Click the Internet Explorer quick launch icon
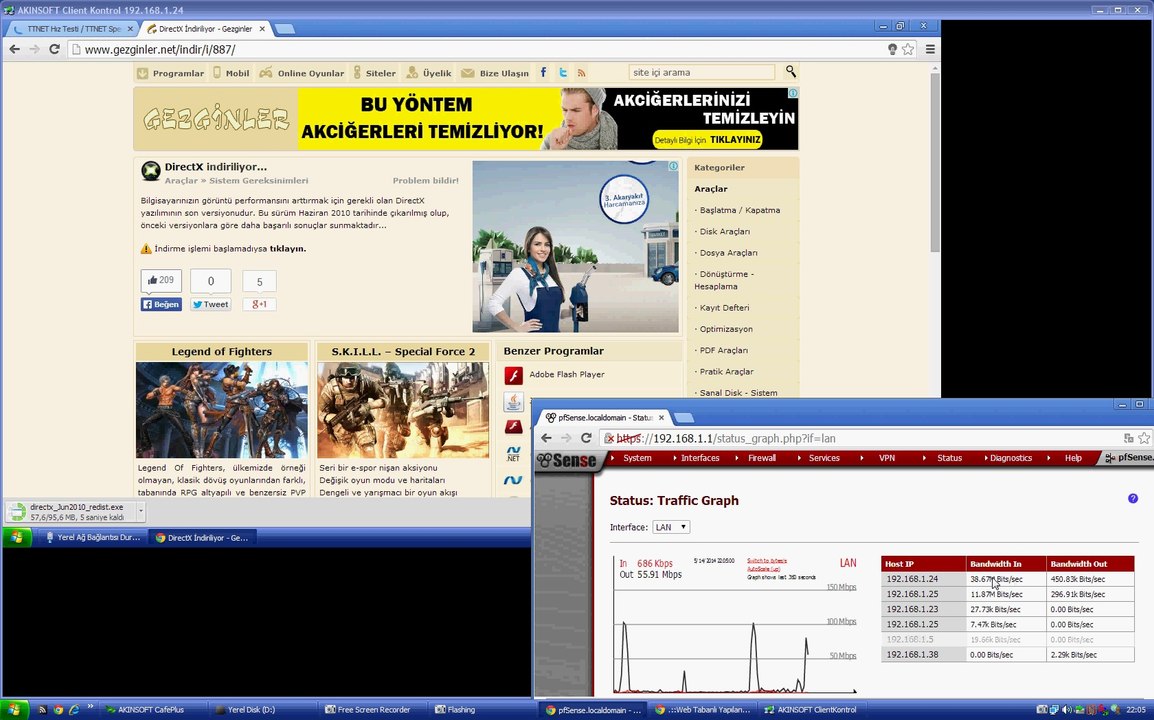 pos(74,710)
